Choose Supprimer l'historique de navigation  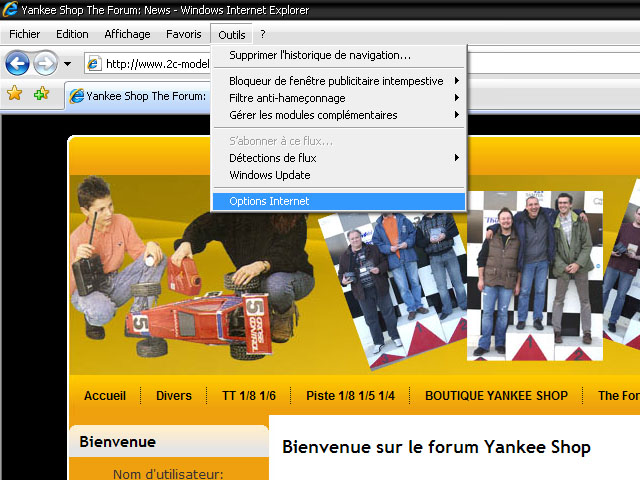point(339,55)
